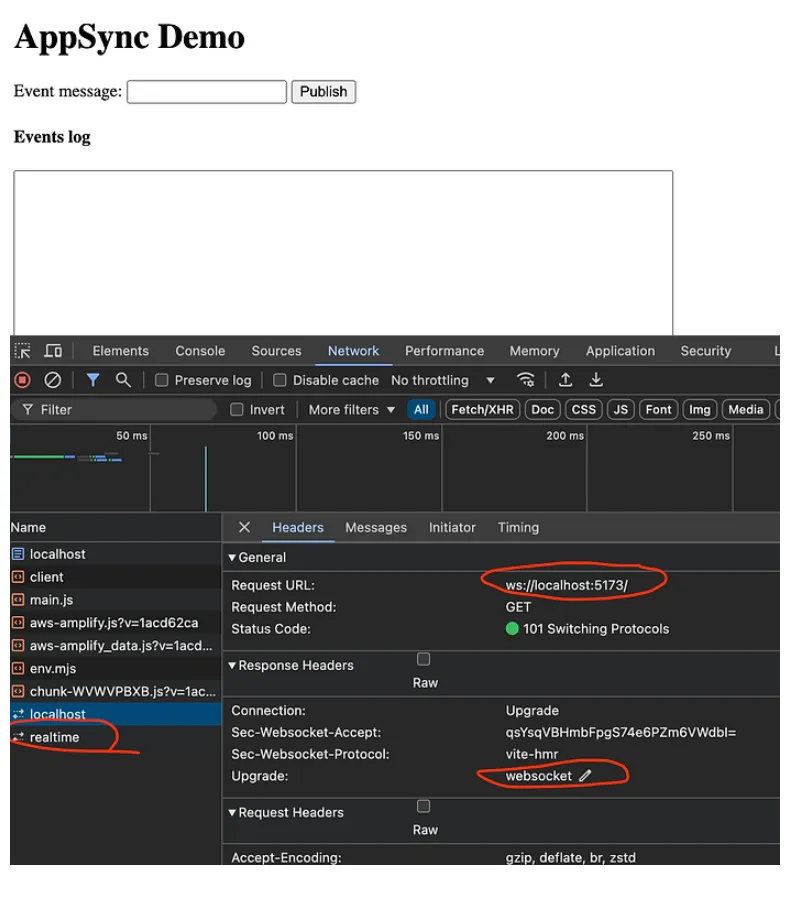This screenshot has height=904, width=794.
Task: Open the Sources panel tab
Action: click(276, 351)
